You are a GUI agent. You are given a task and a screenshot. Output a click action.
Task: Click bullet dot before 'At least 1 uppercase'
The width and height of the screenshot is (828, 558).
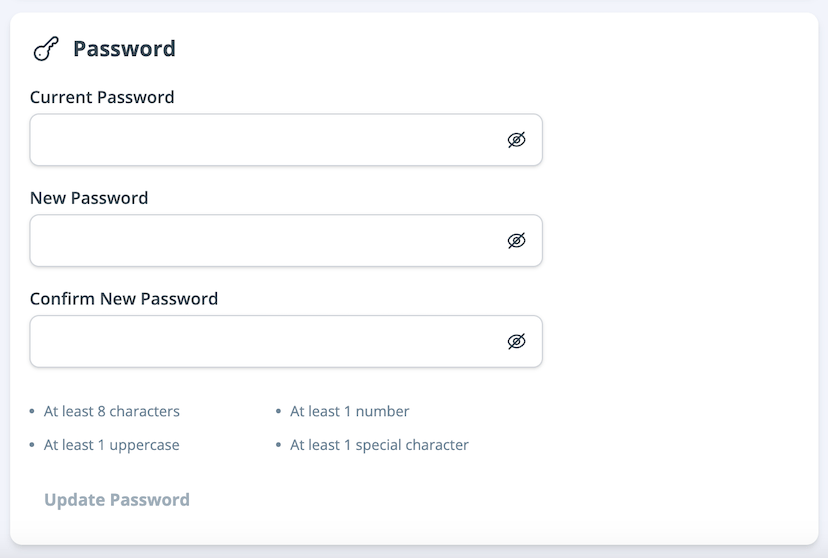coord(32,445)
